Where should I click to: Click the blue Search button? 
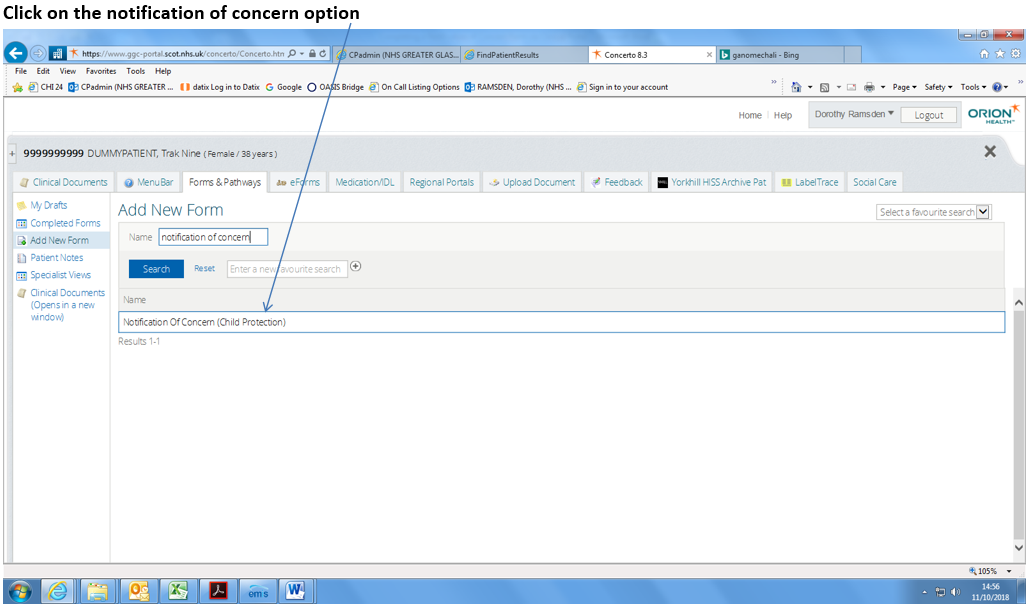click(x=156, y=269)
